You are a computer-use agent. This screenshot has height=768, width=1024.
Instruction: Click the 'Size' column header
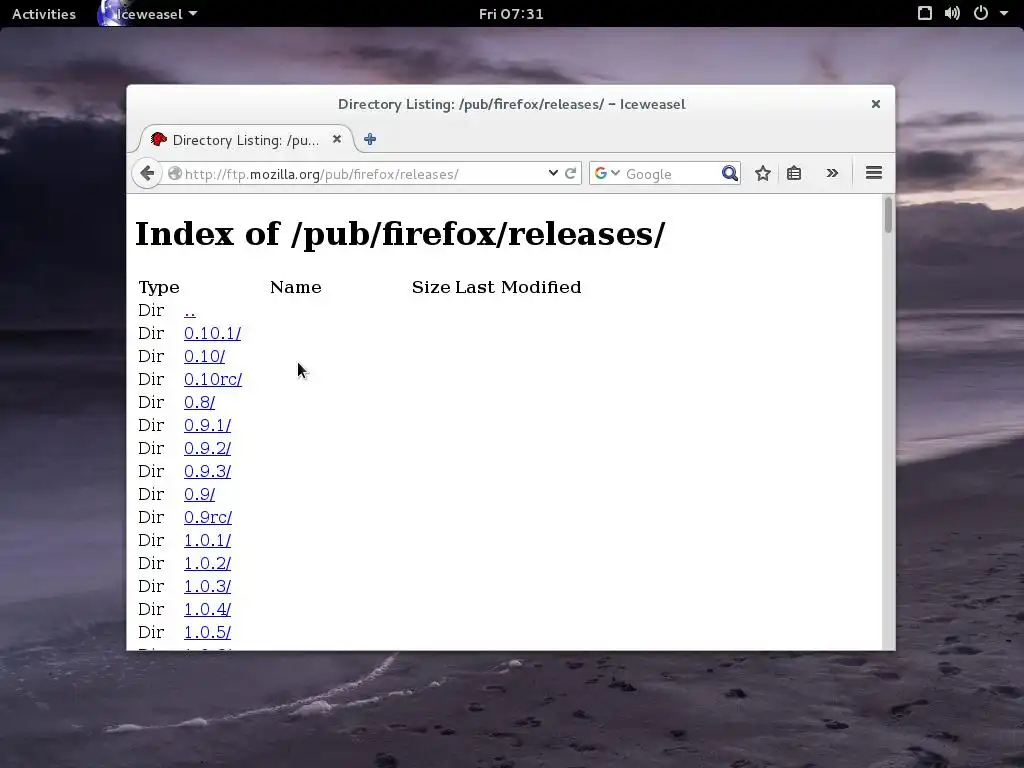[x=431, y=287]
